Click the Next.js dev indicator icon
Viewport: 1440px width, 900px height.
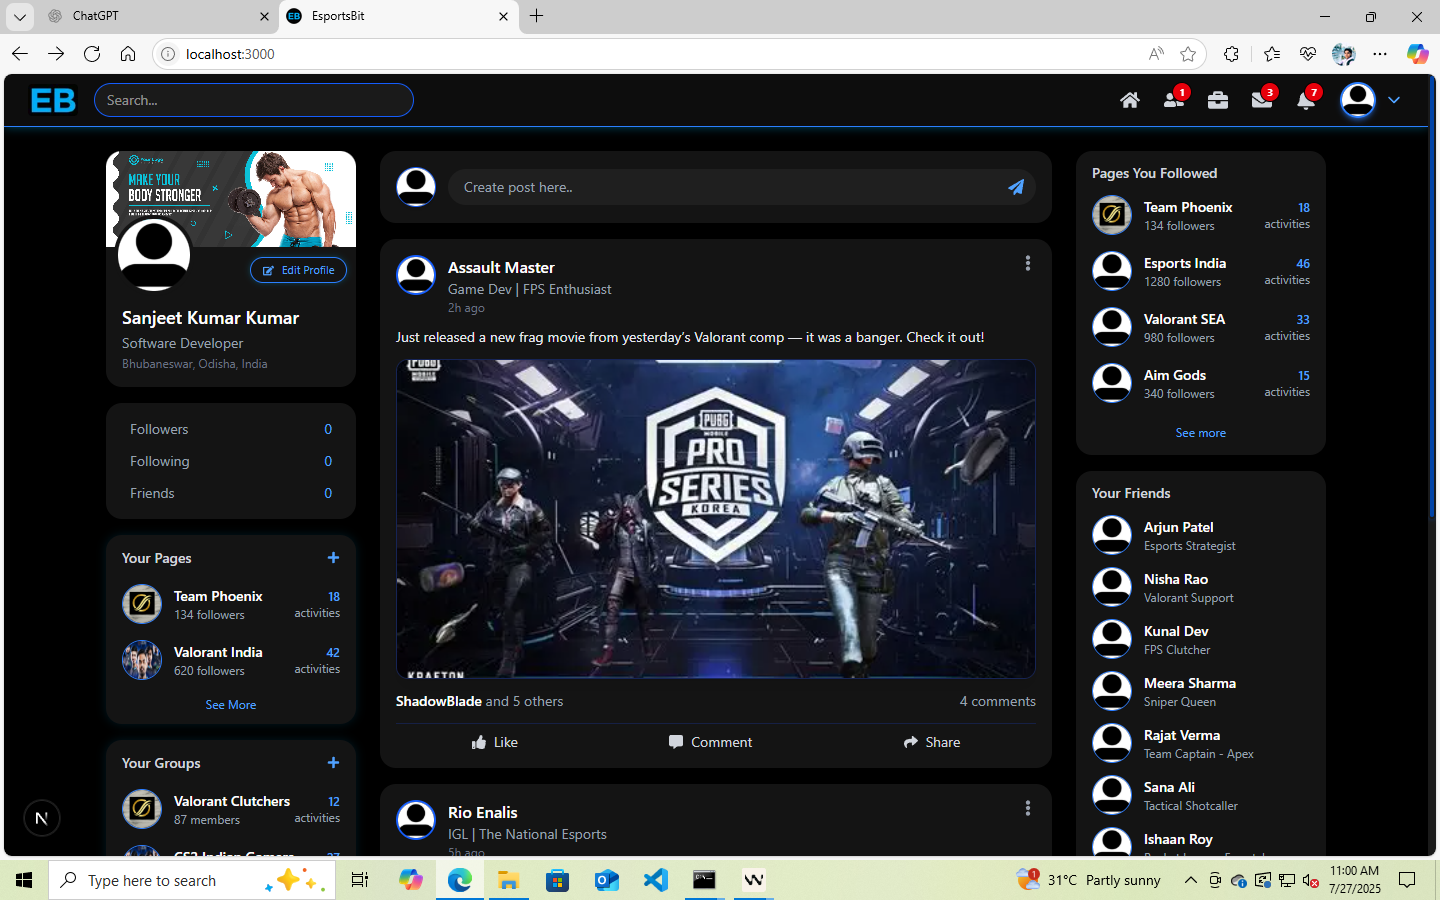[x=42, y=818]
